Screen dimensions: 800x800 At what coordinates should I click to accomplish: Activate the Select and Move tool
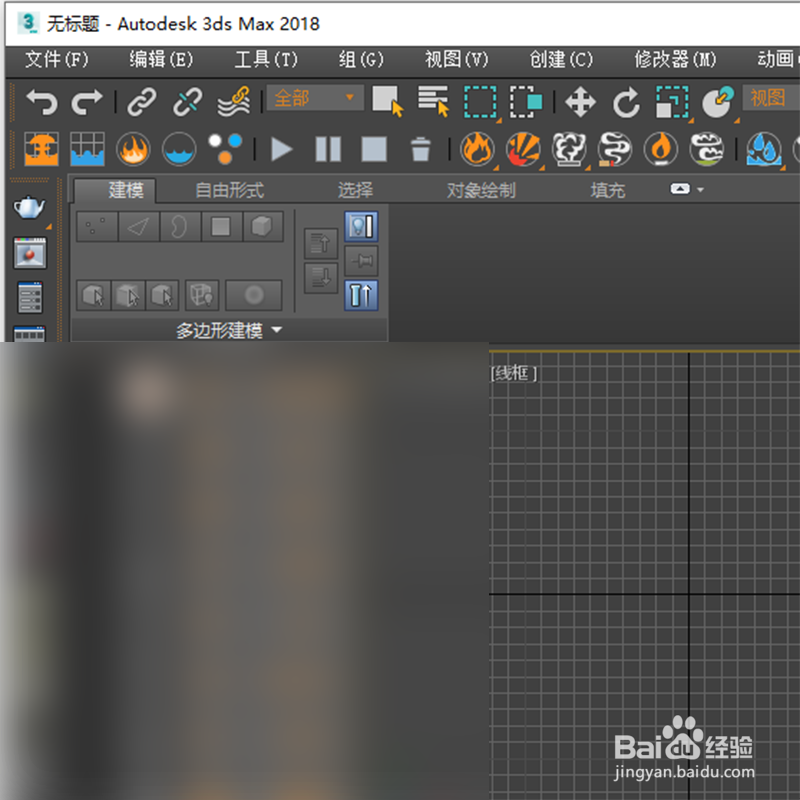[580, 102]
